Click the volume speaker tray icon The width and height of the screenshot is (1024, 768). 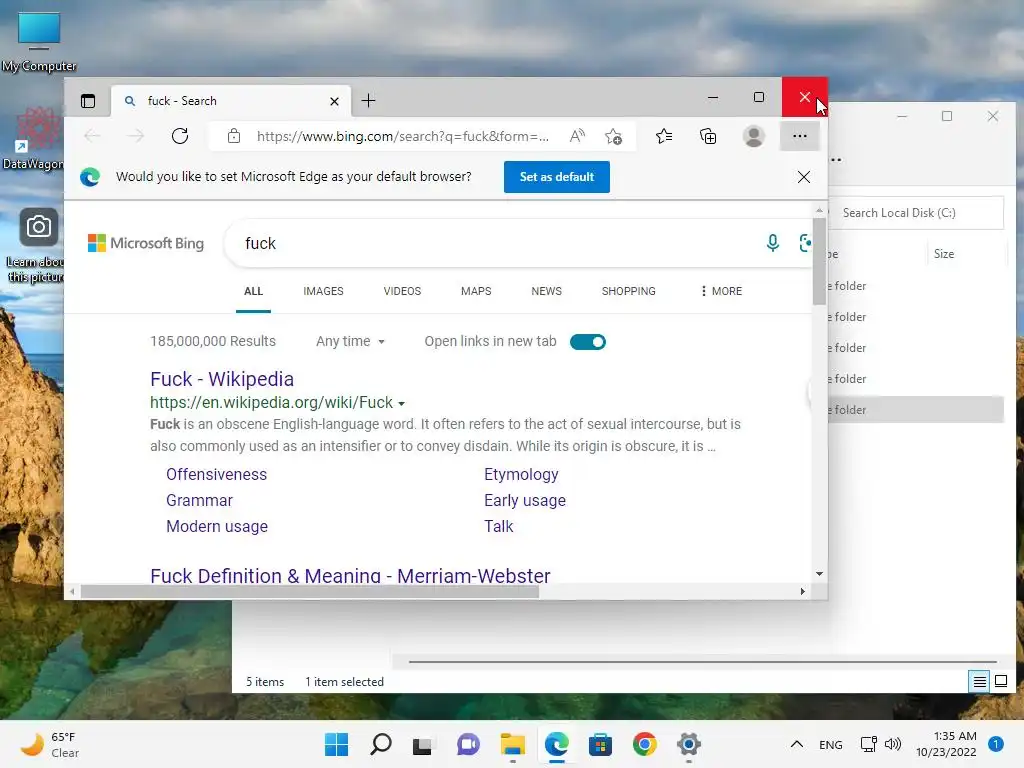[x=893, y=744]
